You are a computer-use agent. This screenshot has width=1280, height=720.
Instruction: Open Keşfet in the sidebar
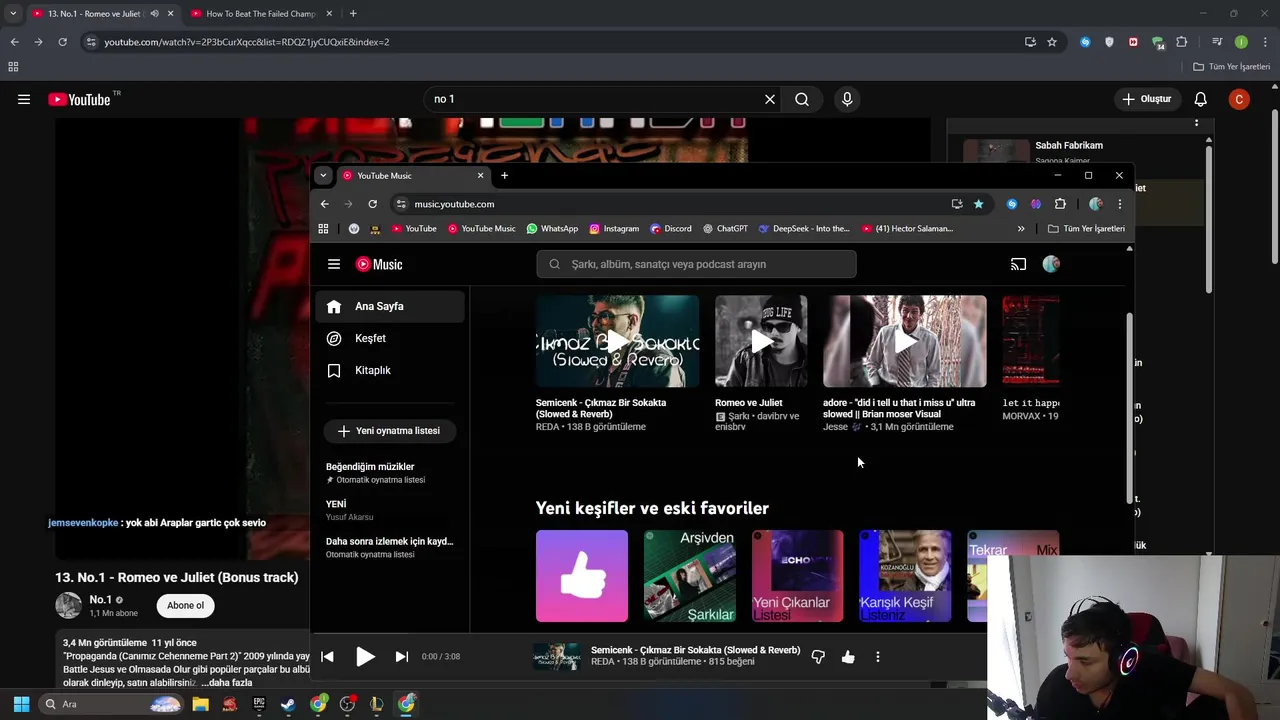[390, 338]
